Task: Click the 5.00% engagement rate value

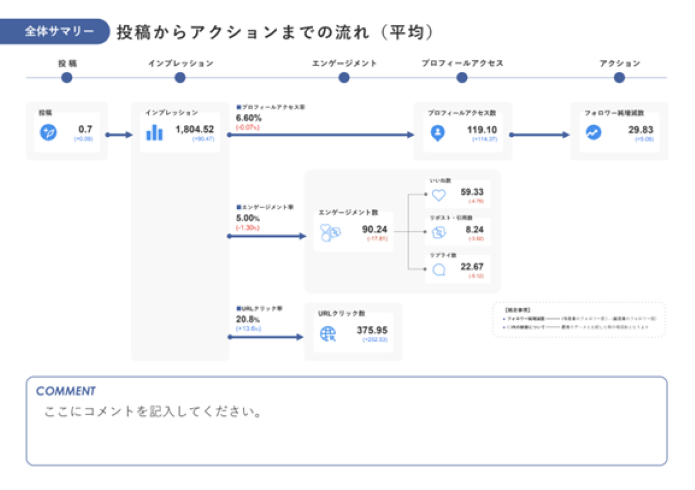Action: click(x=248, y=218)
